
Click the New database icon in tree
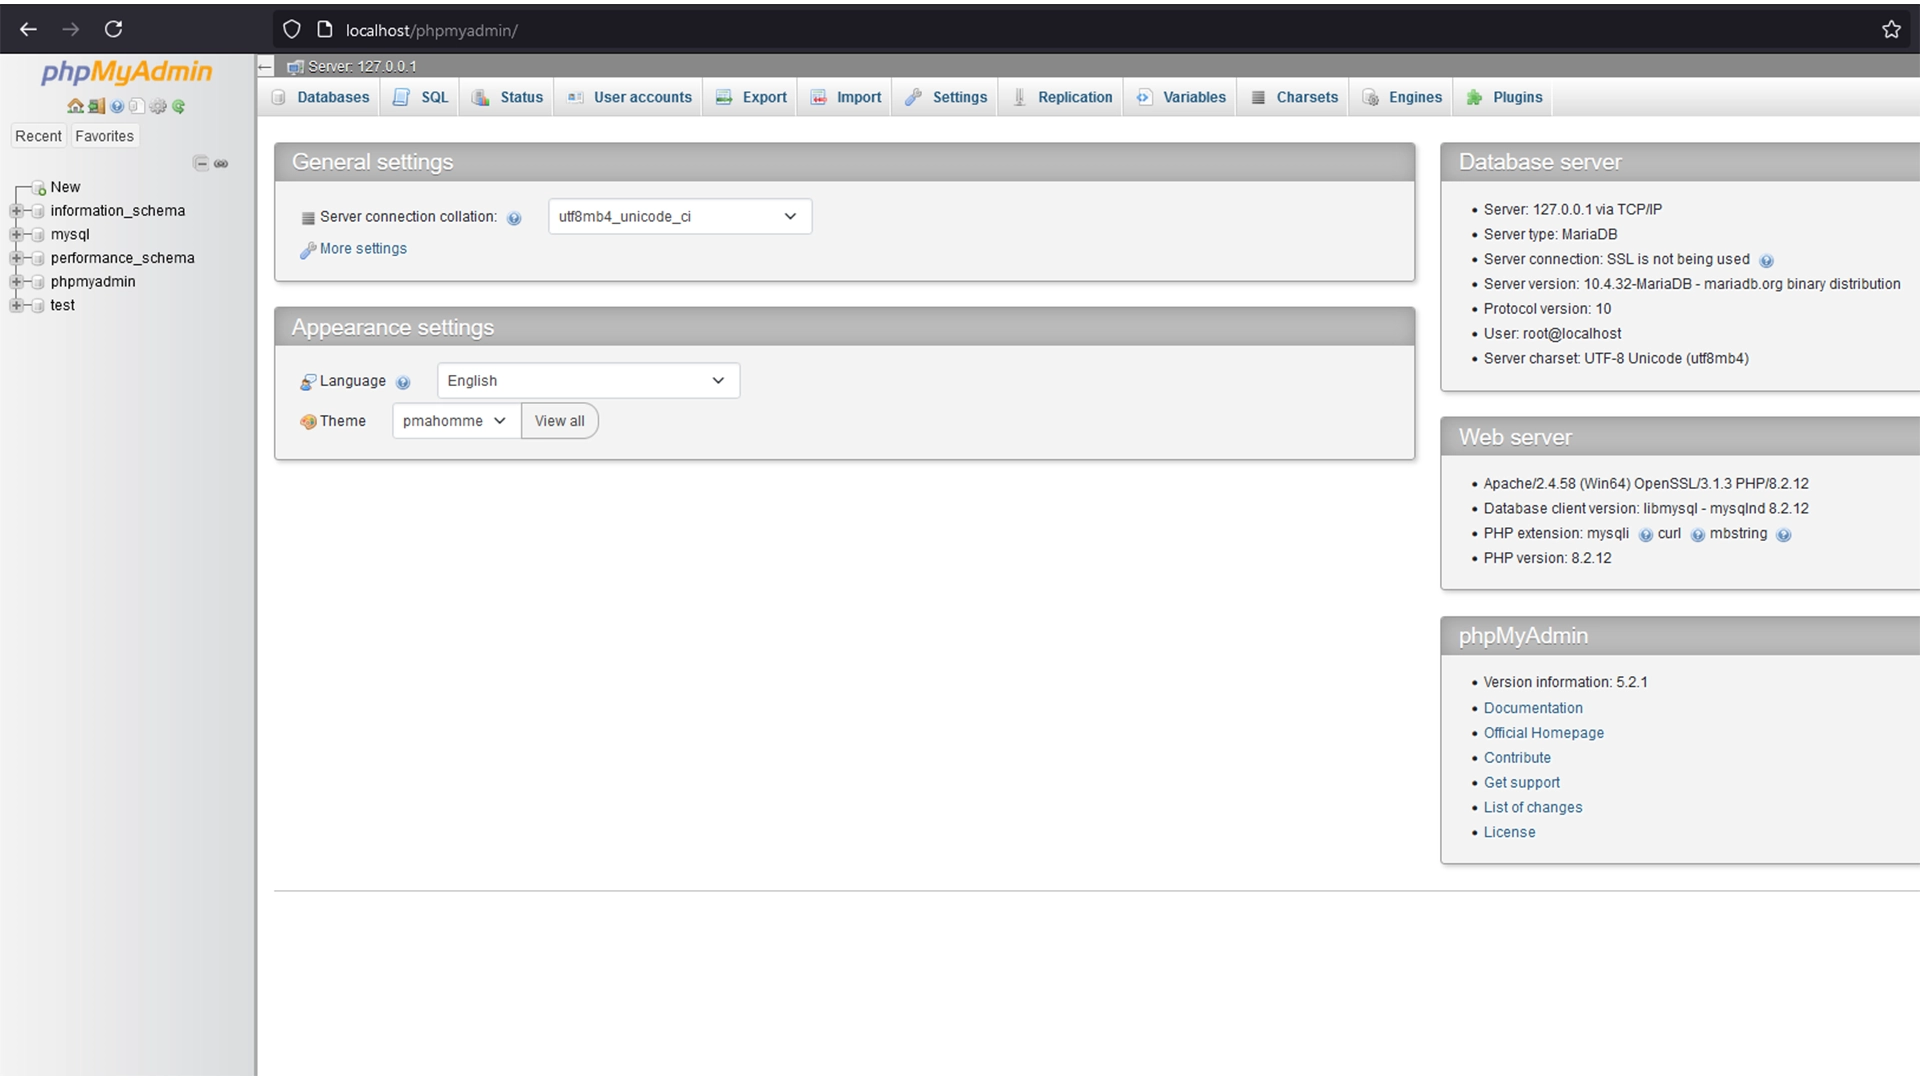[38, 187]
